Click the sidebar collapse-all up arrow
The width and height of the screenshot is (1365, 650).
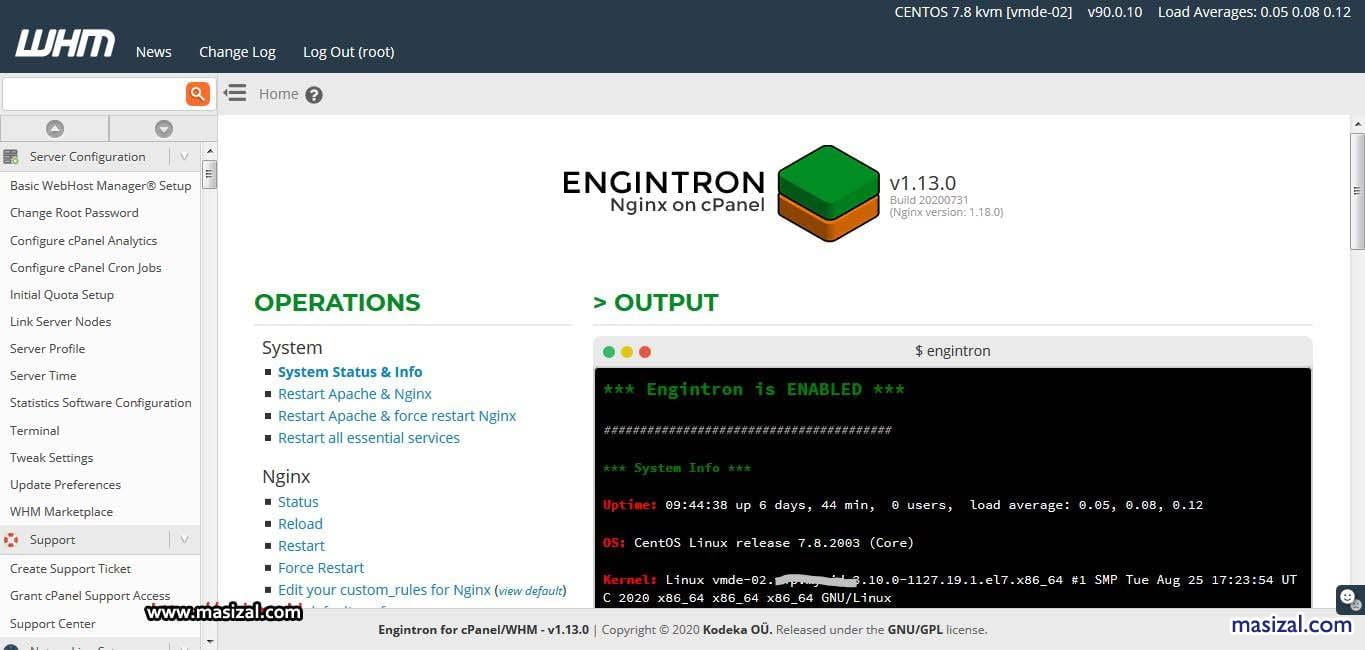tap(55, 128)
